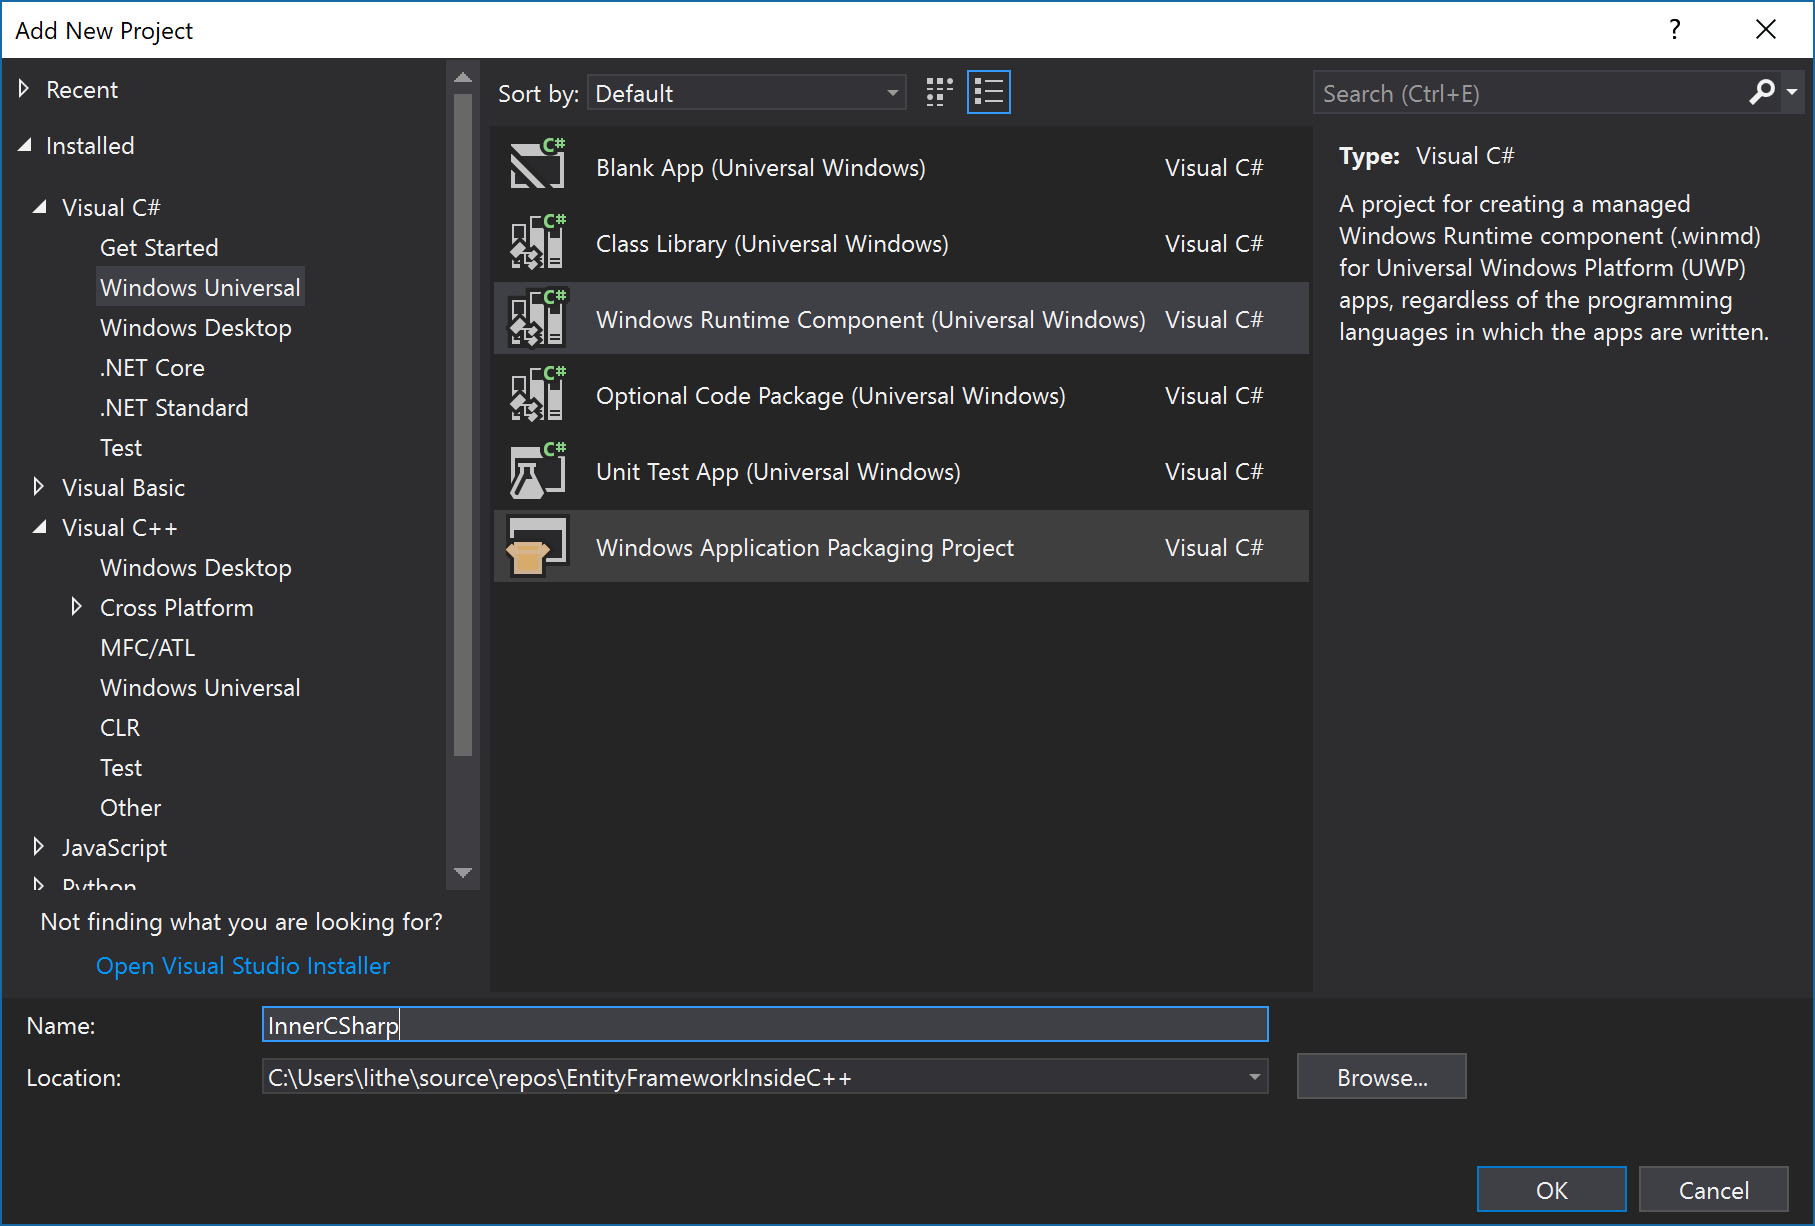Image resolution: width=1815 pixels, height=1226 pixels.
Task: Select the .NET Core category
Action: pyautogui.click(x=152, y=367)
